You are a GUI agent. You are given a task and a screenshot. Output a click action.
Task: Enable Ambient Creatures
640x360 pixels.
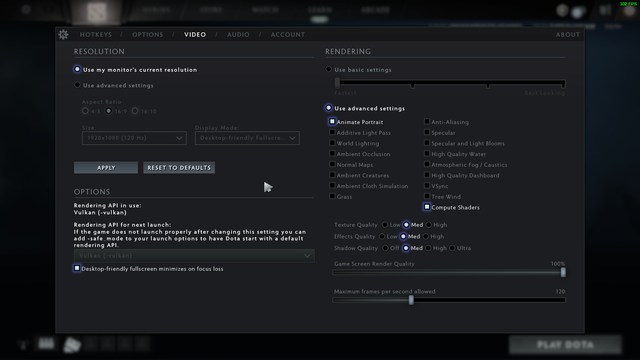tap(332, 175)
